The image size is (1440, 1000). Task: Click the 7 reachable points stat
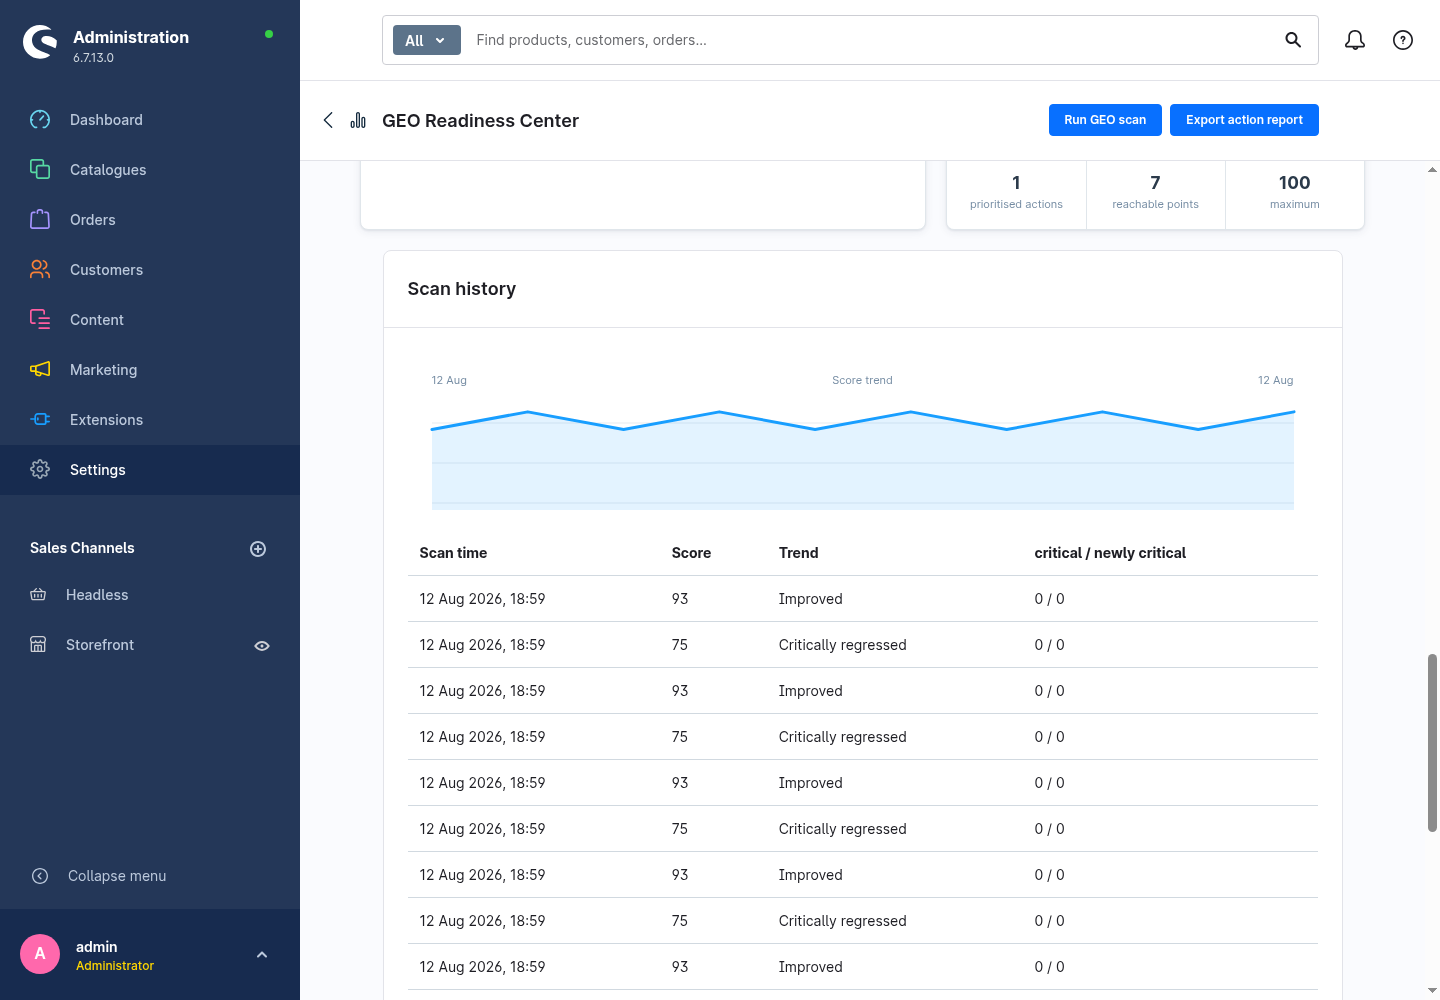[x=1155, y=192]
